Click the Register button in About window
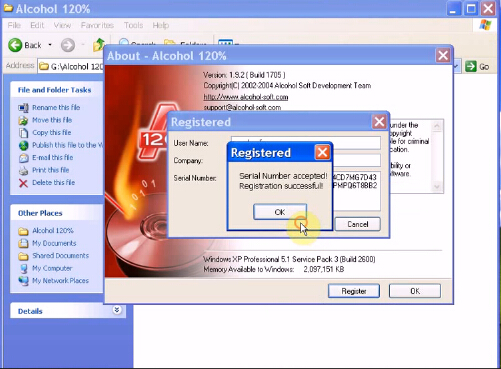Viewport: 501px width, 369px height. (354, 291)
